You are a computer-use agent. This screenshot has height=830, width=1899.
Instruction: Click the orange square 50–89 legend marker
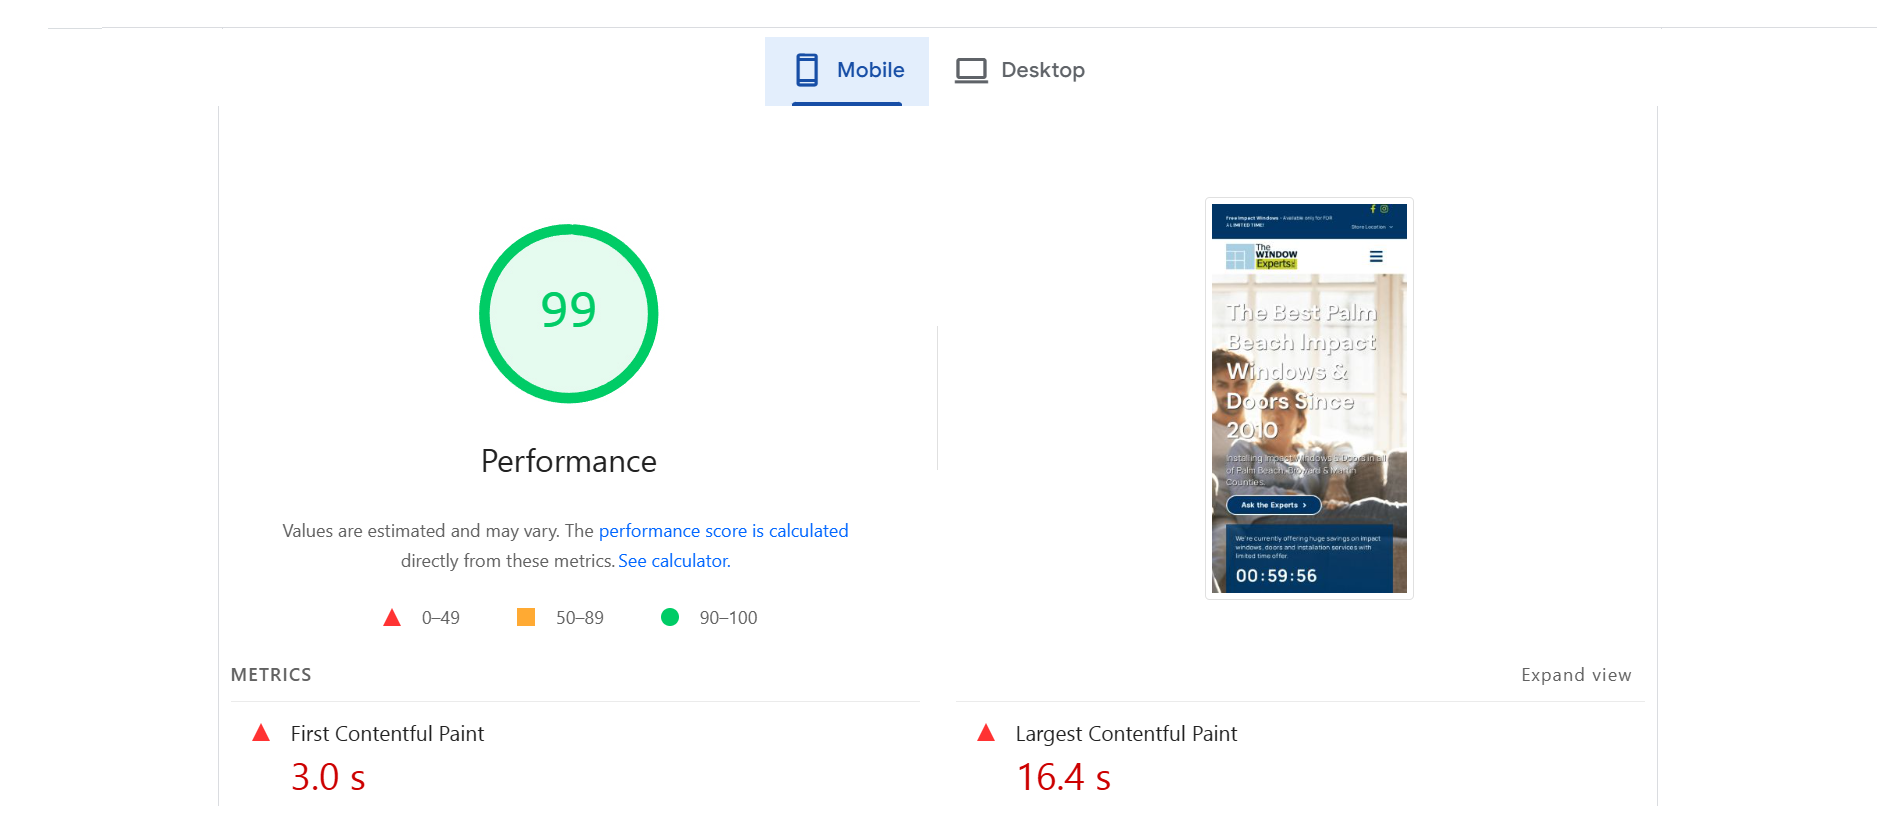[526, 617]
